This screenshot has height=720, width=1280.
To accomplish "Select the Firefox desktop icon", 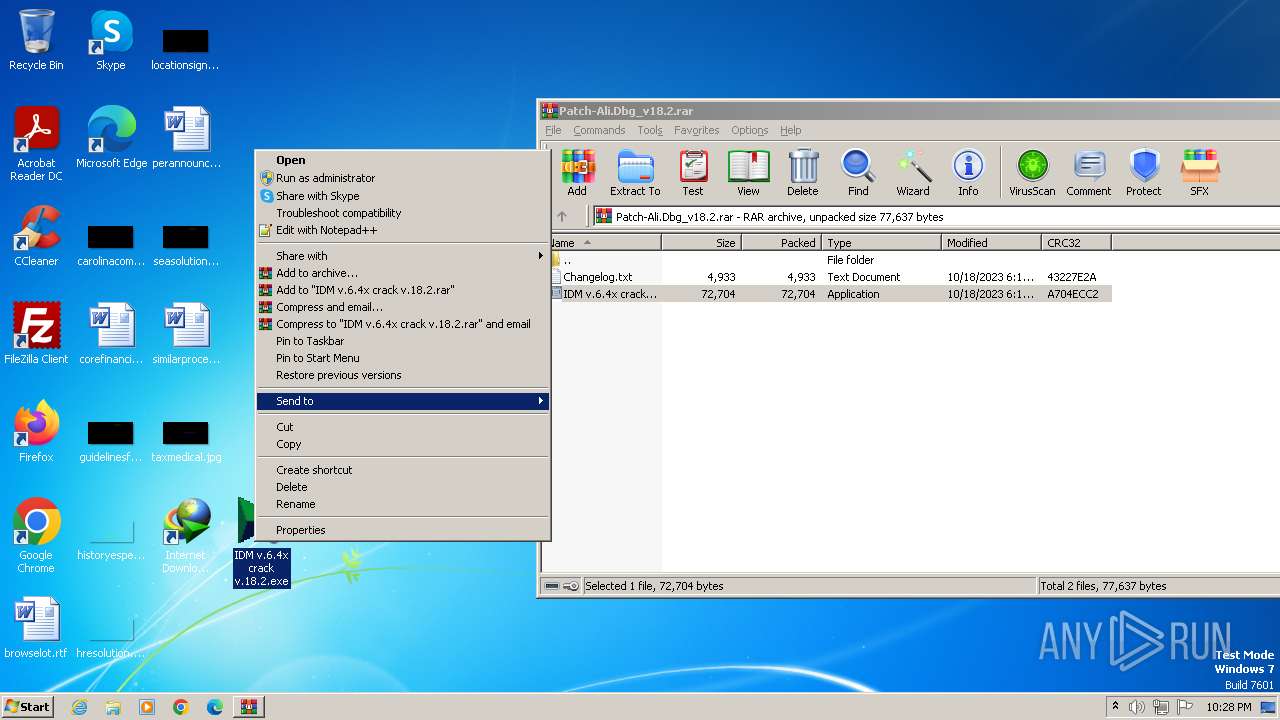I will click(36, 431).
